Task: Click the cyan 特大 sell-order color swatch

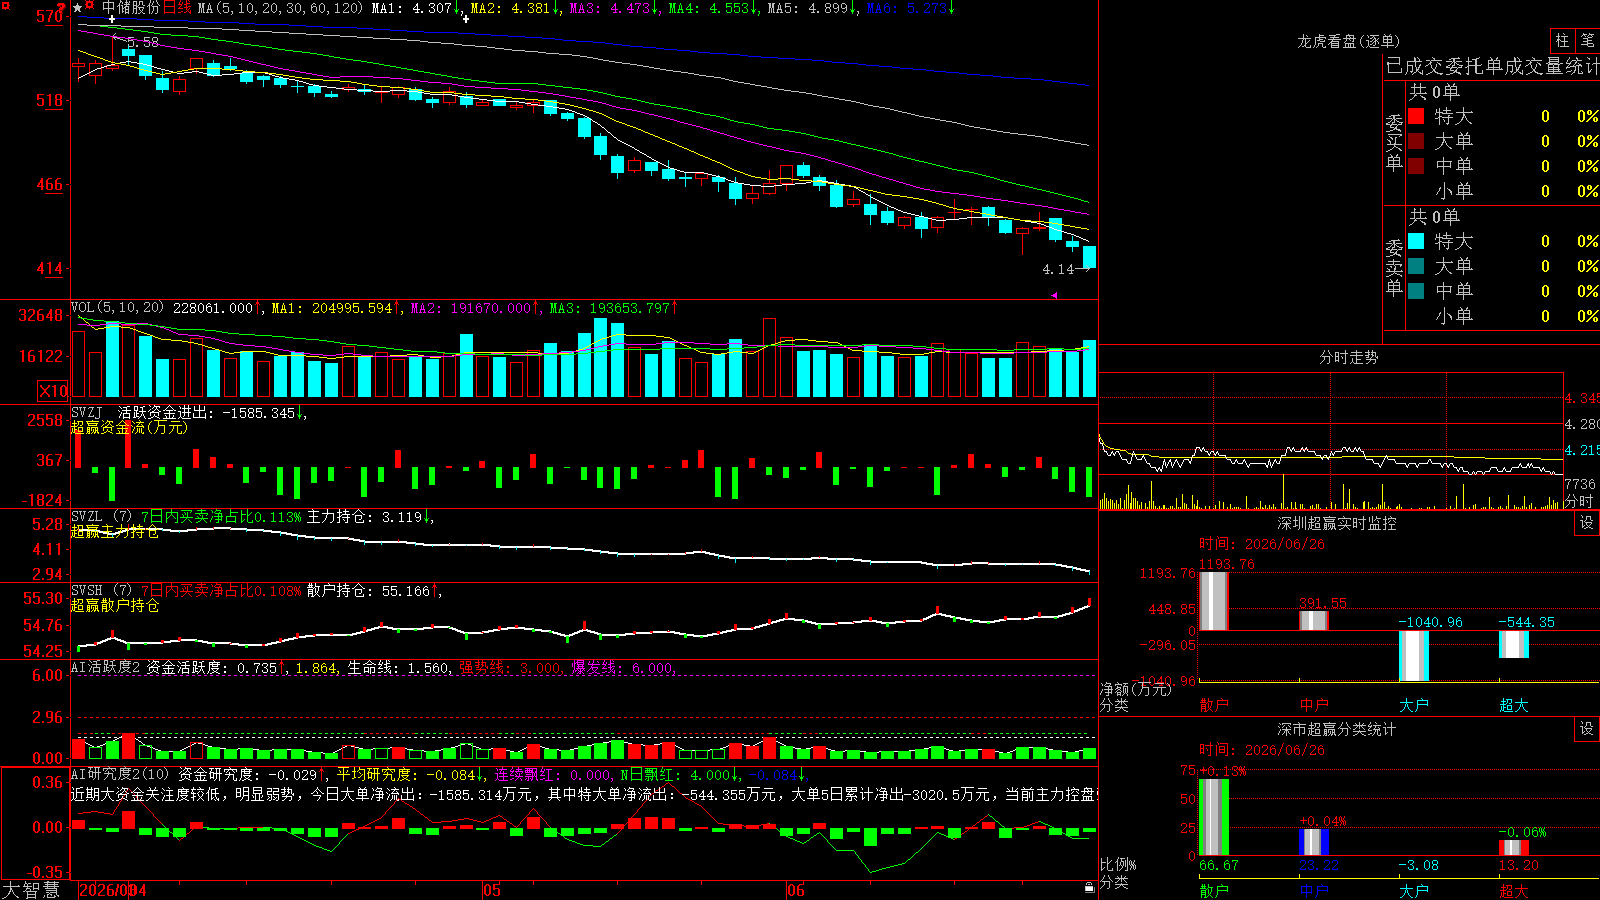Action: click(x=1416, y=241)
